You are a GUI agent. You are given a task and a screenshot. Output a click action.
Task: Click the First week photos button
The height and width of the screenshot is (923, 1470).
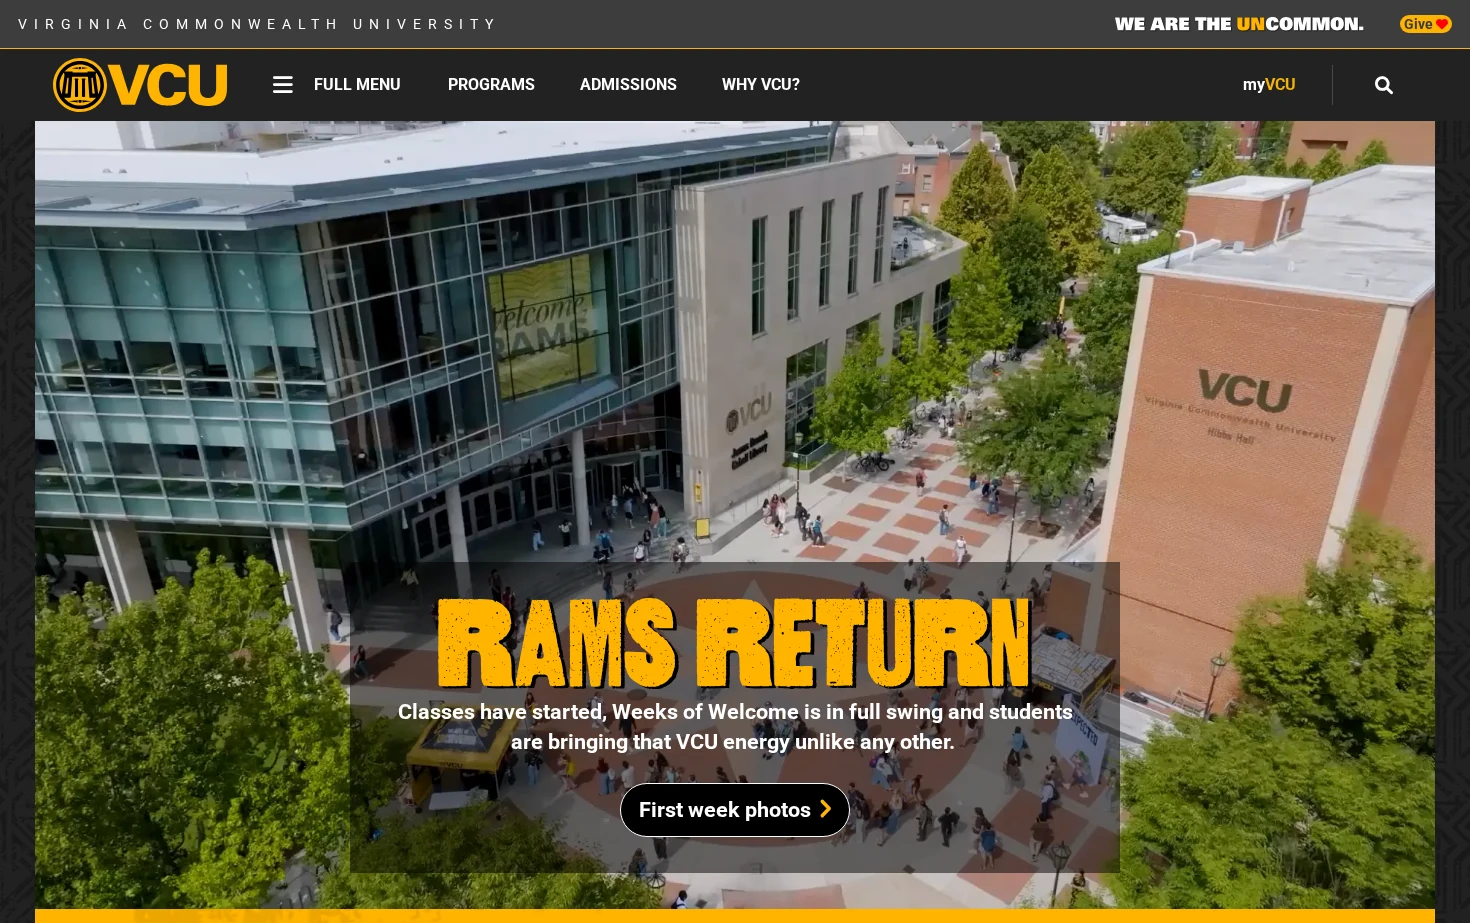tap(735, 810)
